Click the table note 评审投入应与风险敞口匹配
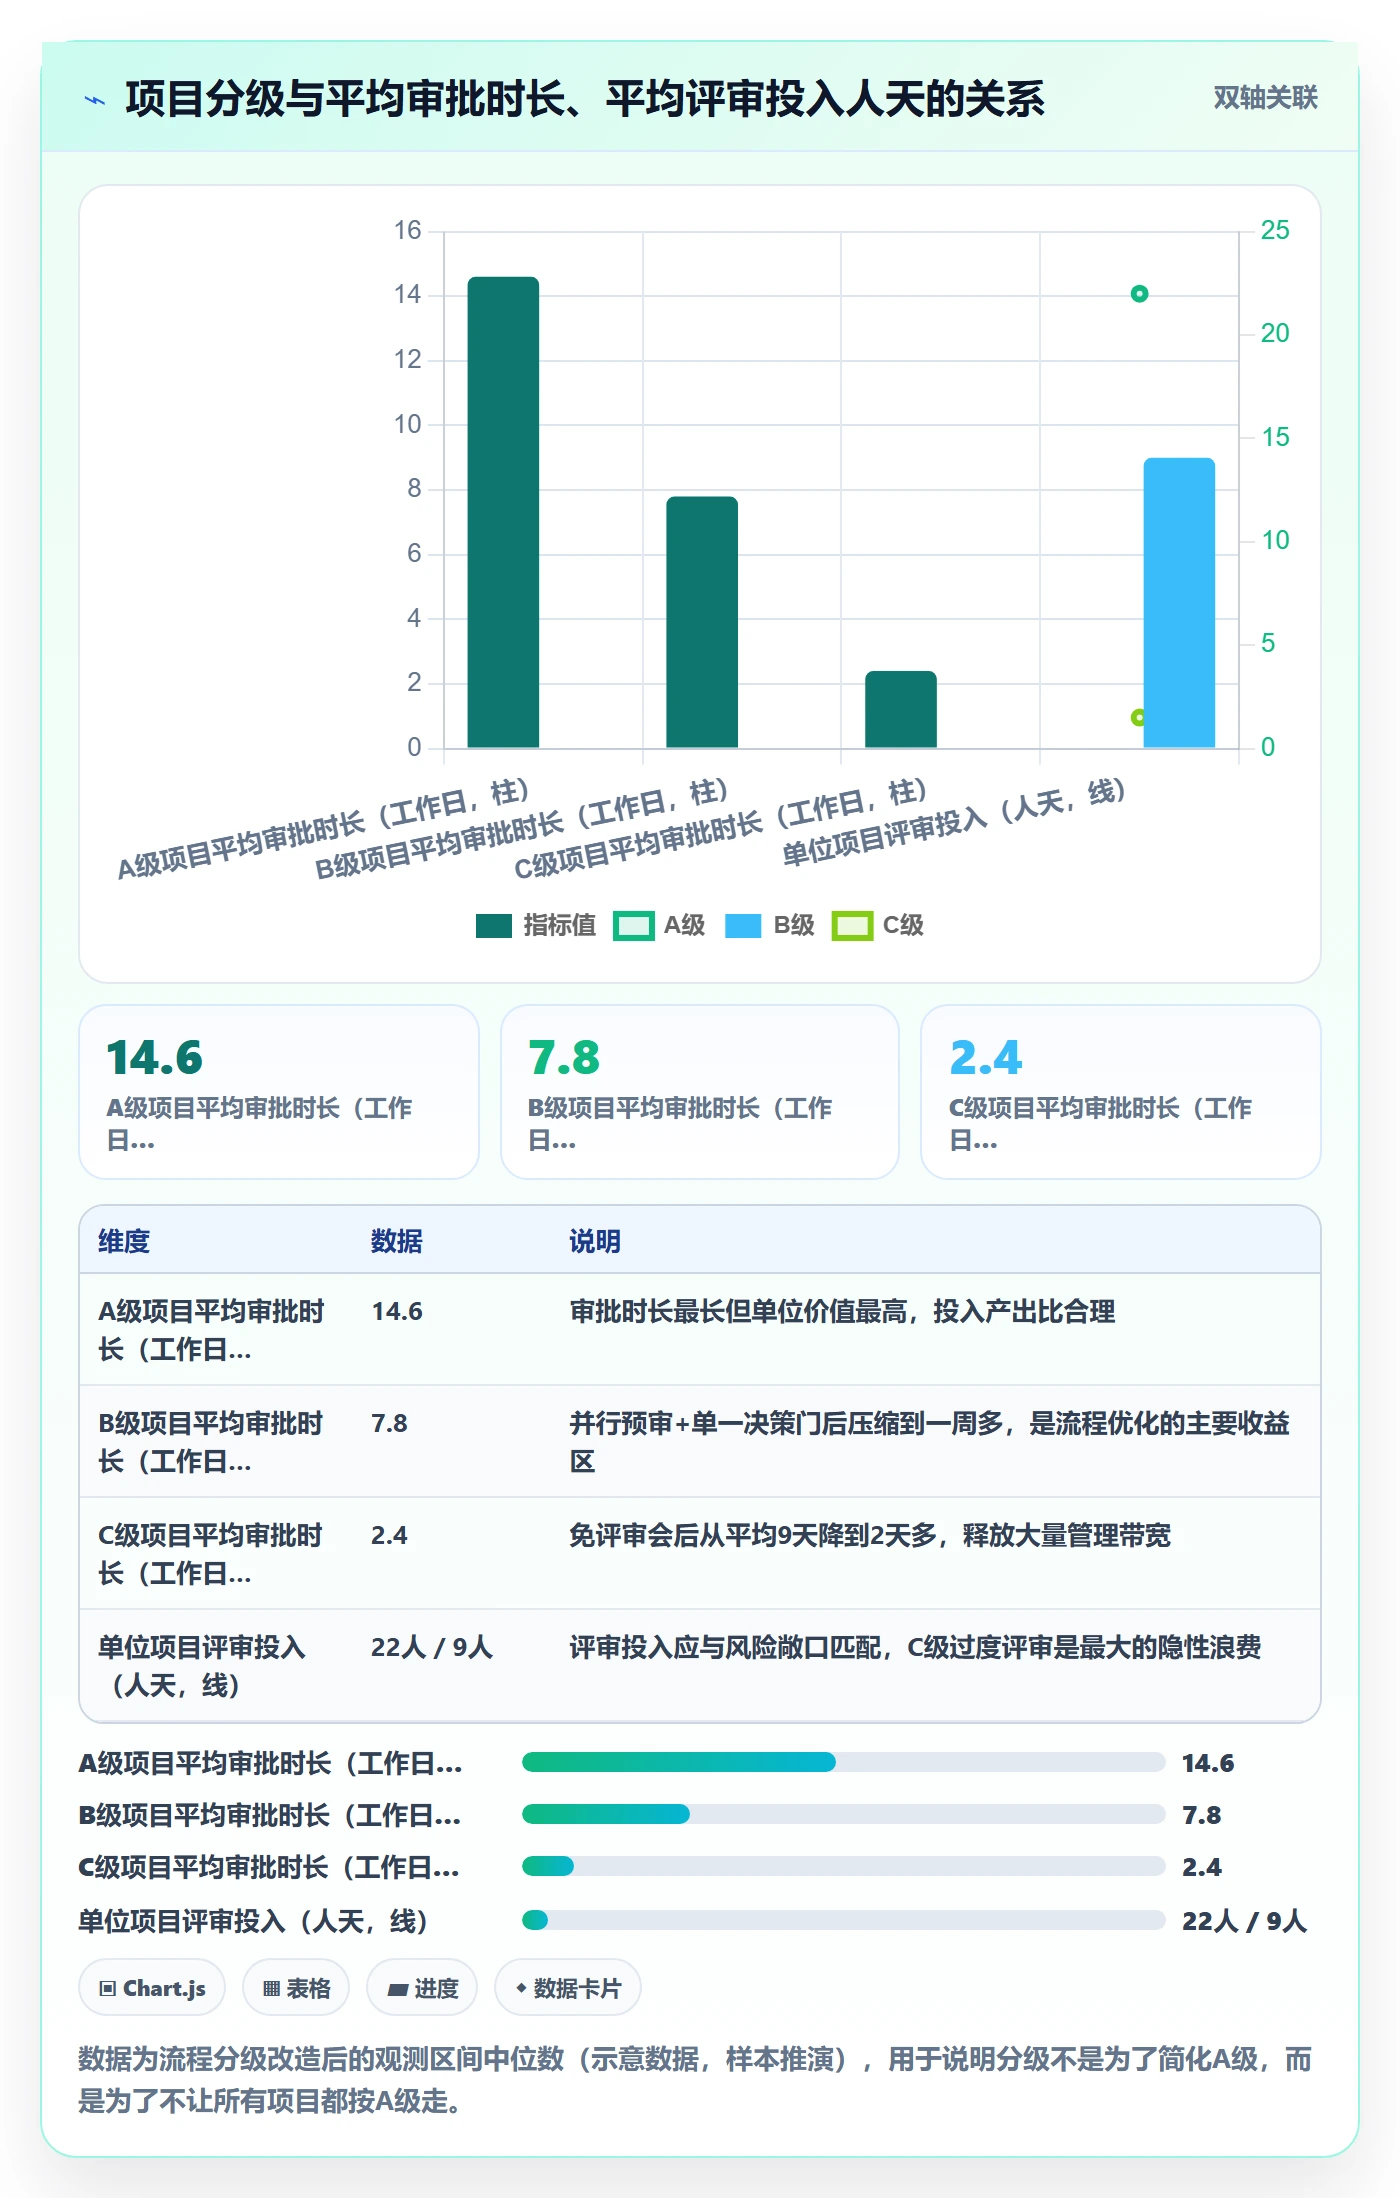 915,1647
